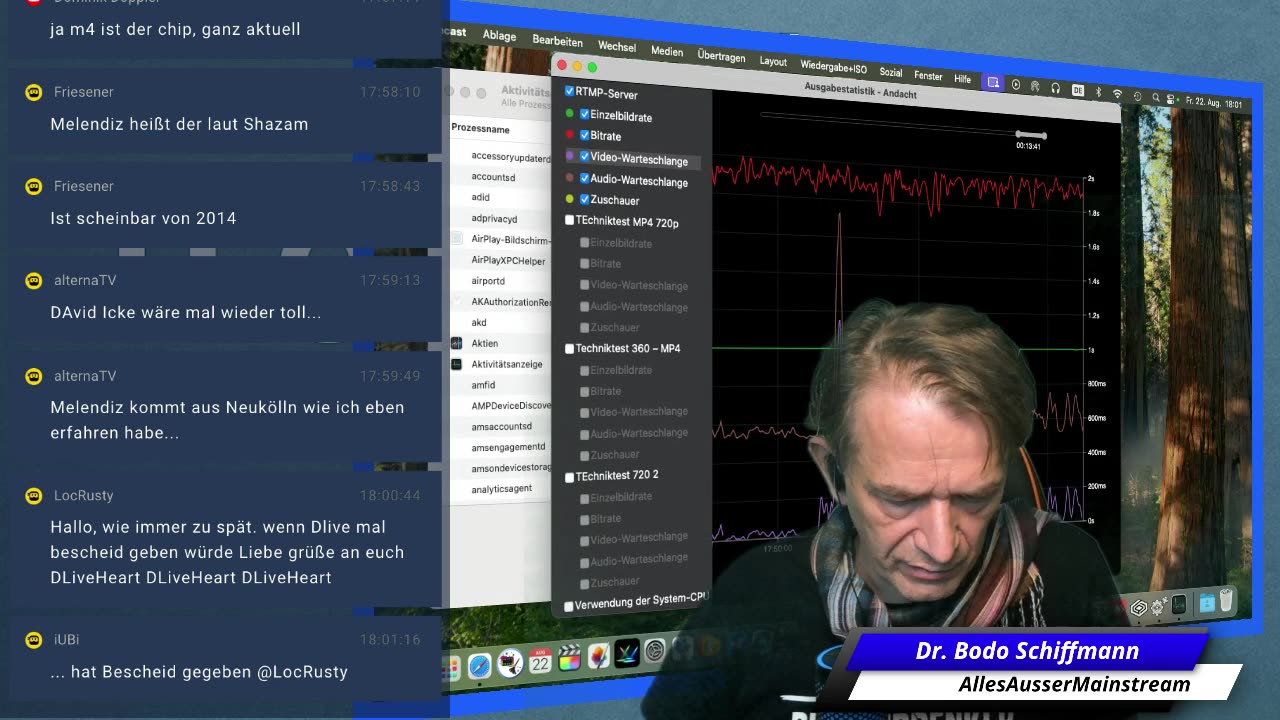
Task: Open Safari from the Dock
Action: point(480,665)
